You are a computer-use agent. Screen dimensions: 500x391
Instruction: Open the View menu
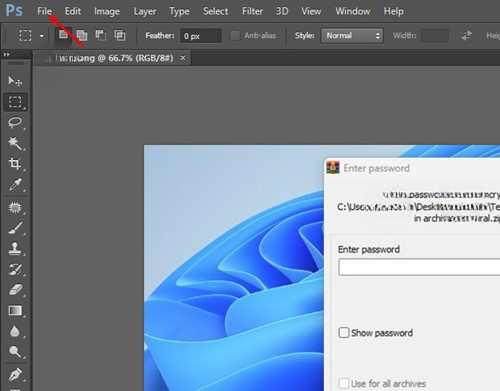point(311,11)
